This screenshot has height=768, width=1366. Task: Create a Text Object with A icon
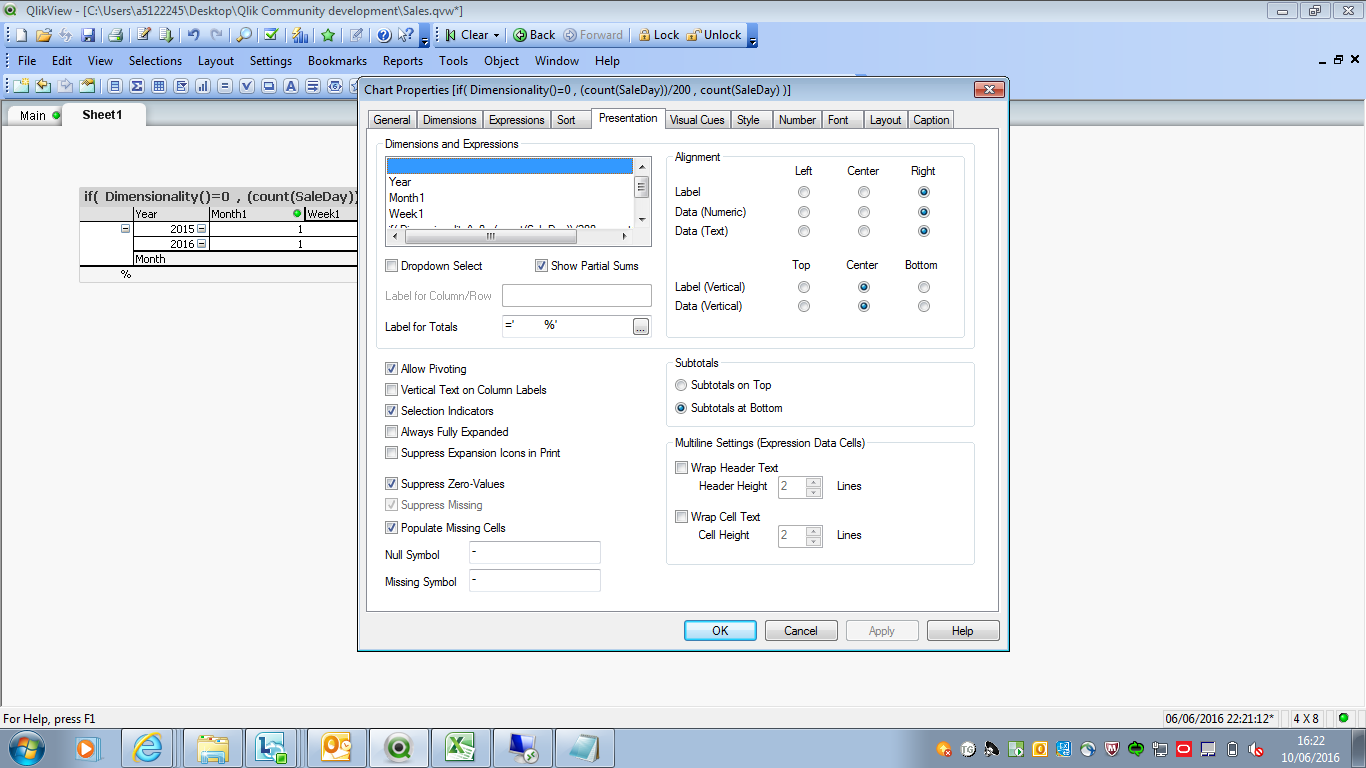(291, 86)
